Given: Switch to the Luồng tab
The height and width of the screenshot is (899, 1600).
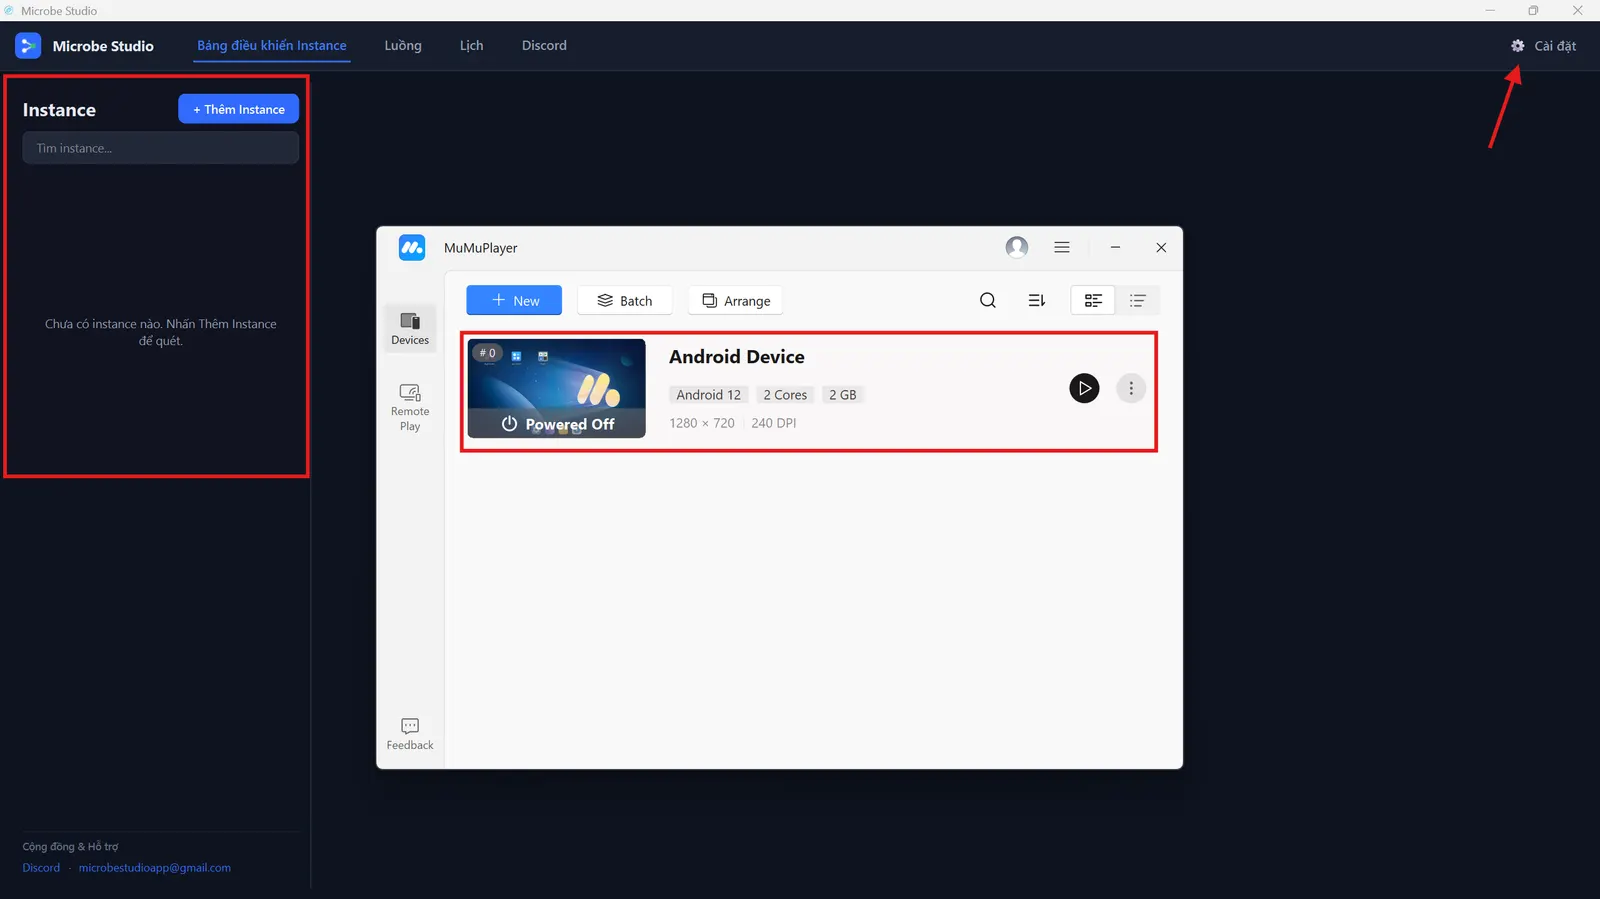Looking at the screenshot, I should [403, 46].
